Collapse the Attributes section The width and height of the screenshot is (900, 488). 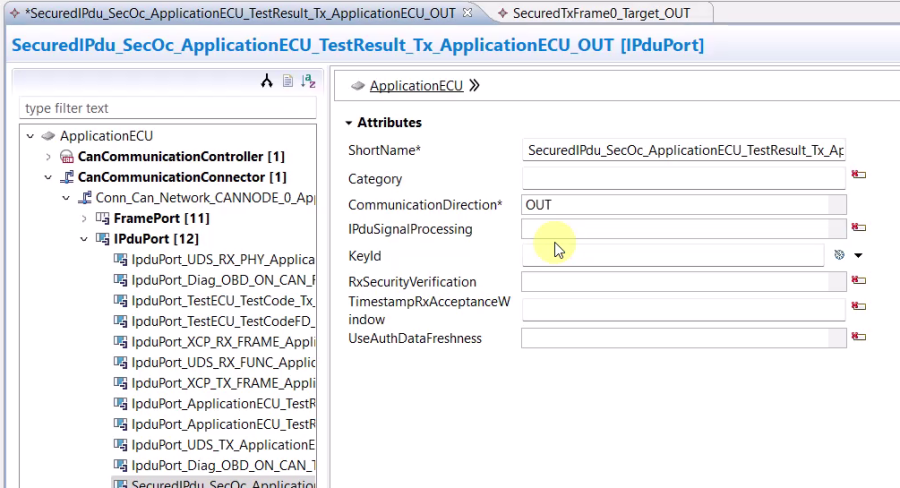click(x=348, y=123)
